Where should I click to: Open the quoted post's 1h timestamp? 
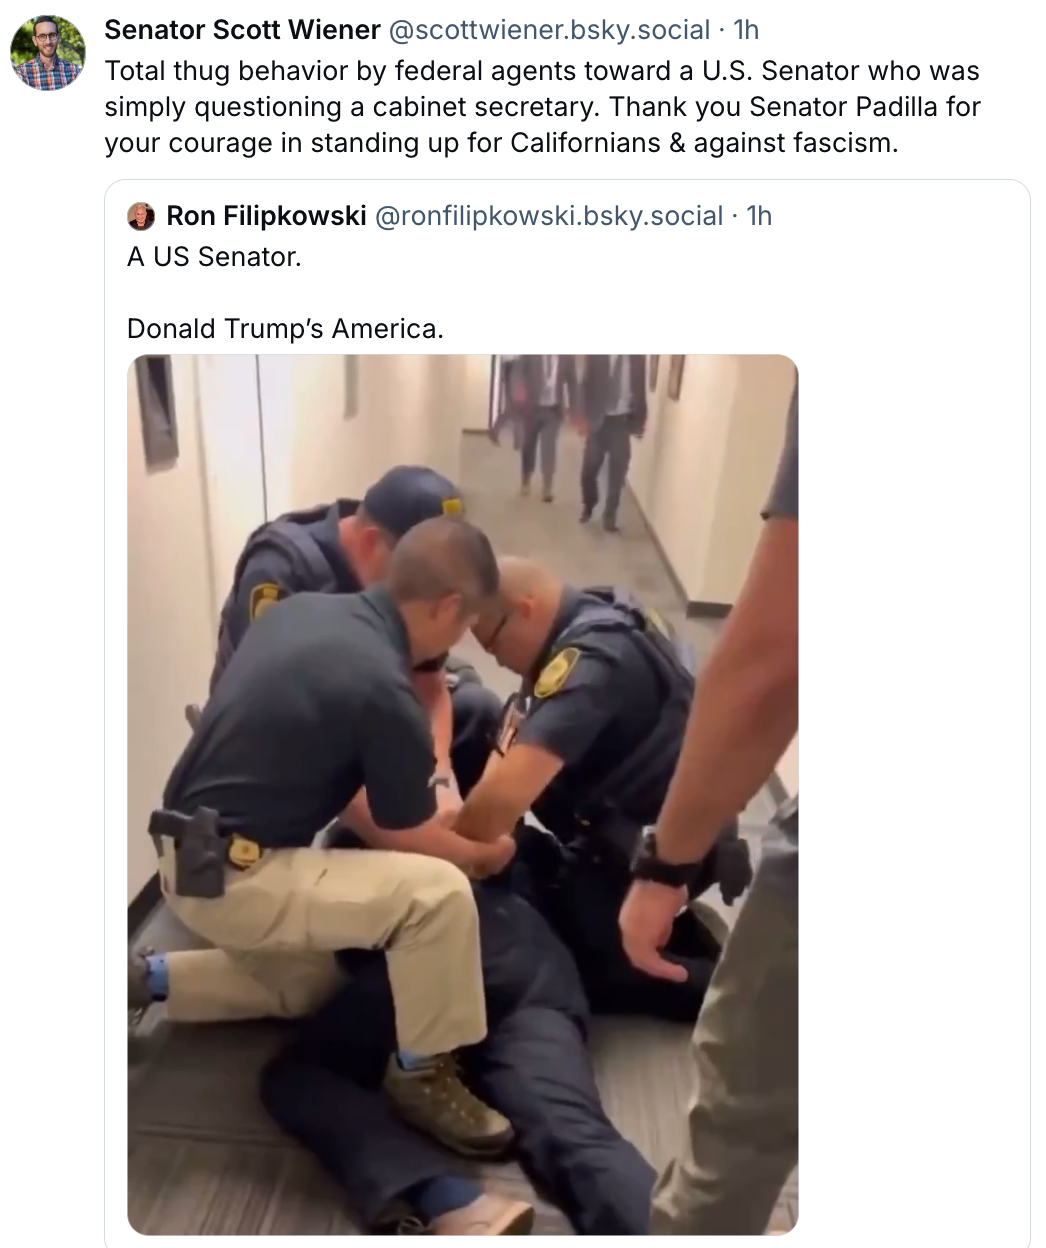[759, 216]
